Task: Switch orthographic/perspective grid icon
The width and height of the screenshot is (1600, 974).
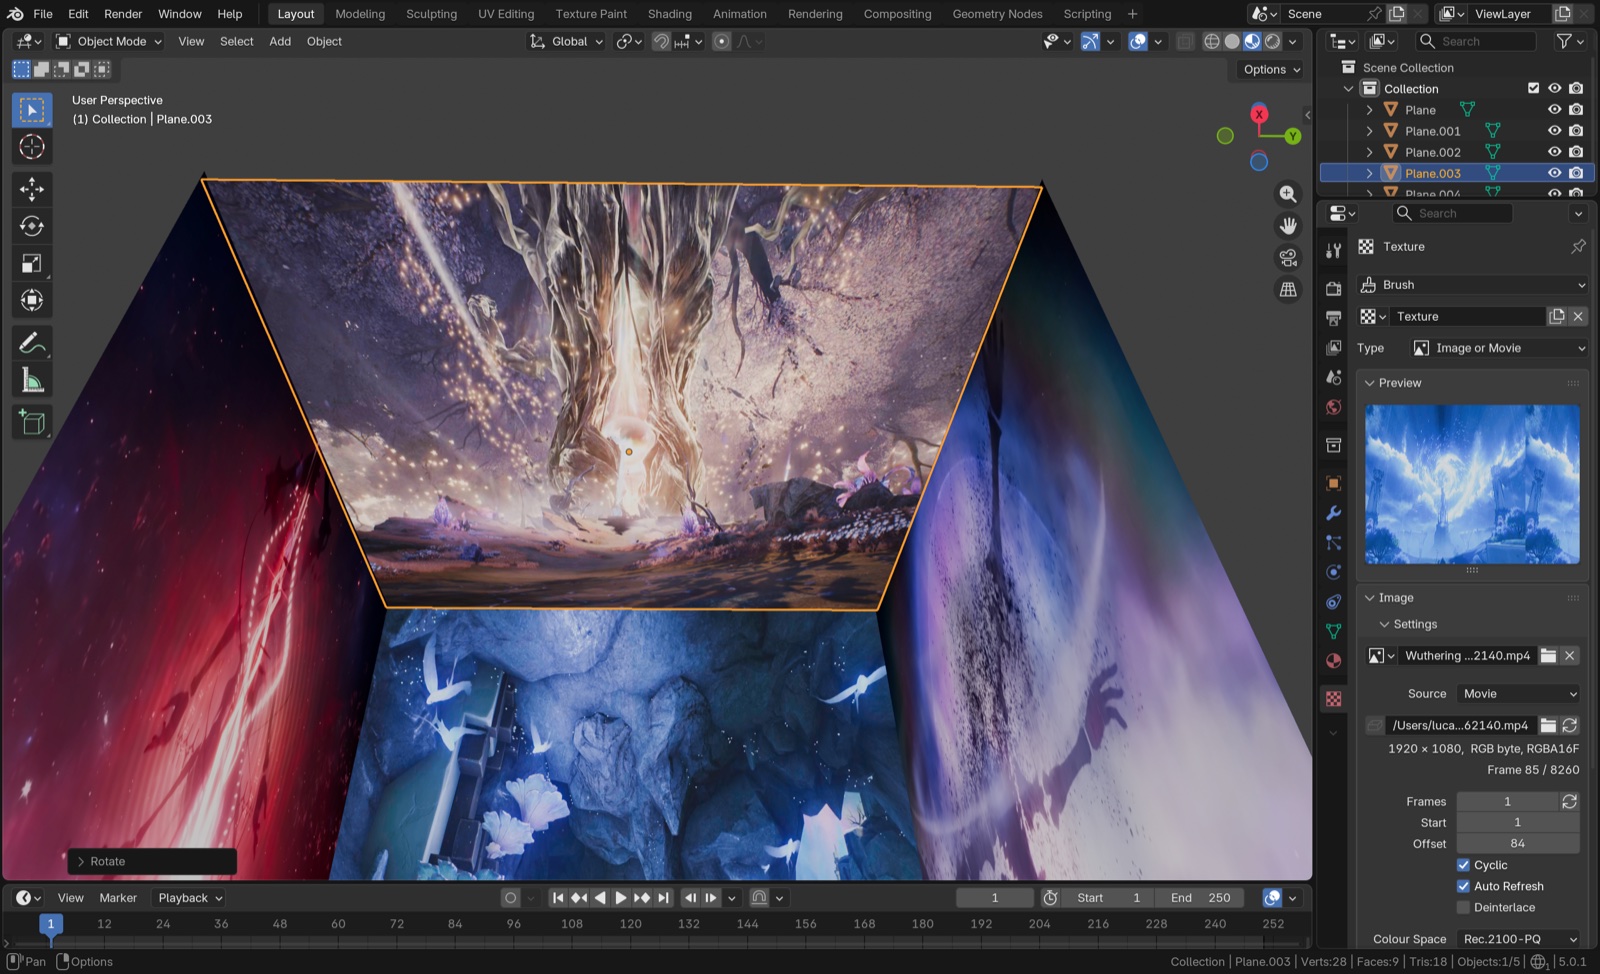Action: tap(1288, 290)
